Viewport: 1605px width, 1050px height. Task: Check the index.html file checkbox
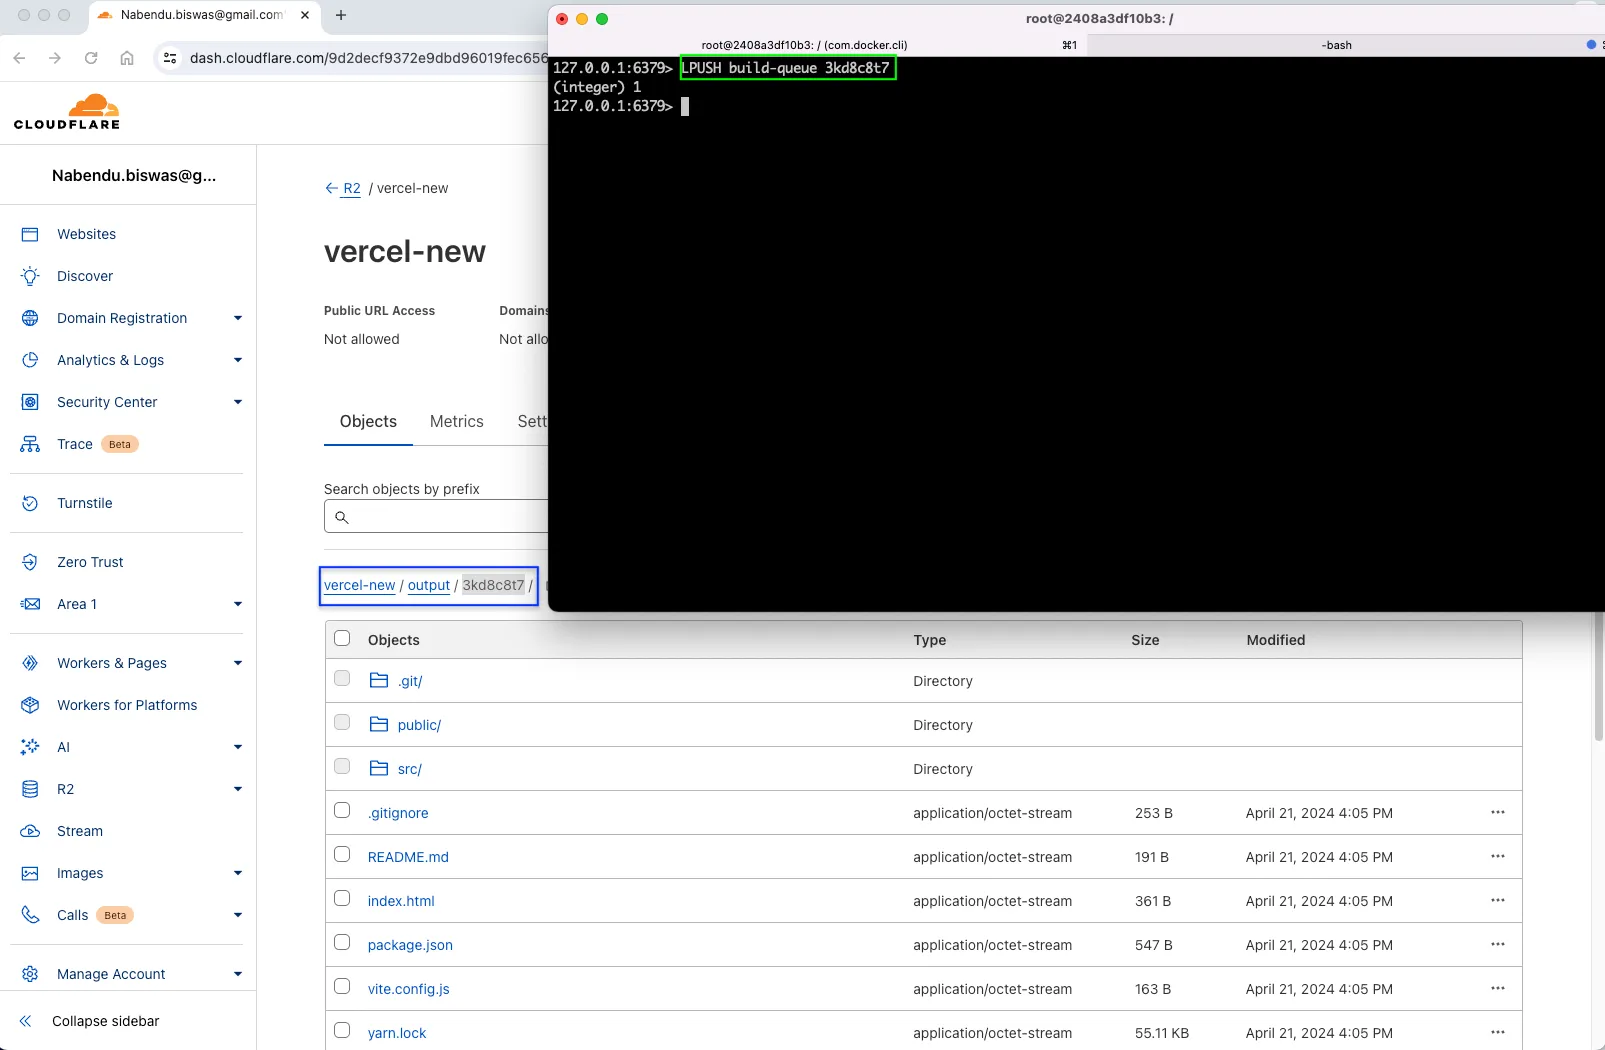tap(342, 898)
